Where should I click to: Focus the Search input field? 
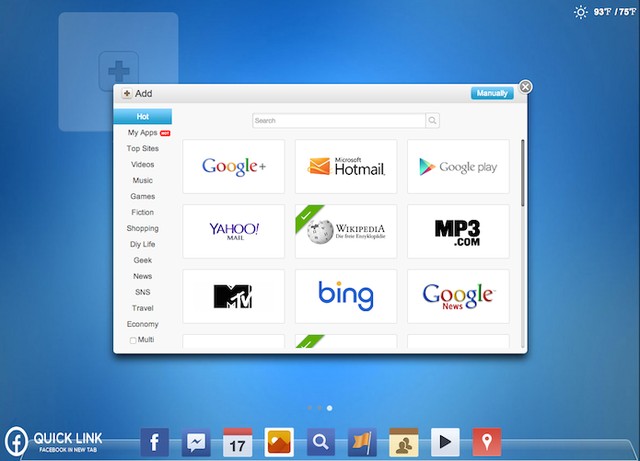pyautogui.click(x=339, y=120)
